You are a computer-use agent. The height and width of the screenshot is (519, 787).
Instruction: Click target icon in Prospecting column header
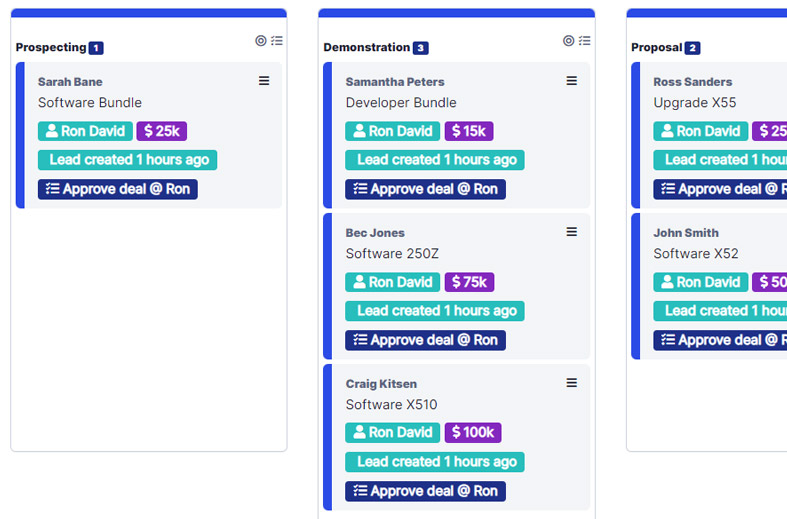(261, 41)
